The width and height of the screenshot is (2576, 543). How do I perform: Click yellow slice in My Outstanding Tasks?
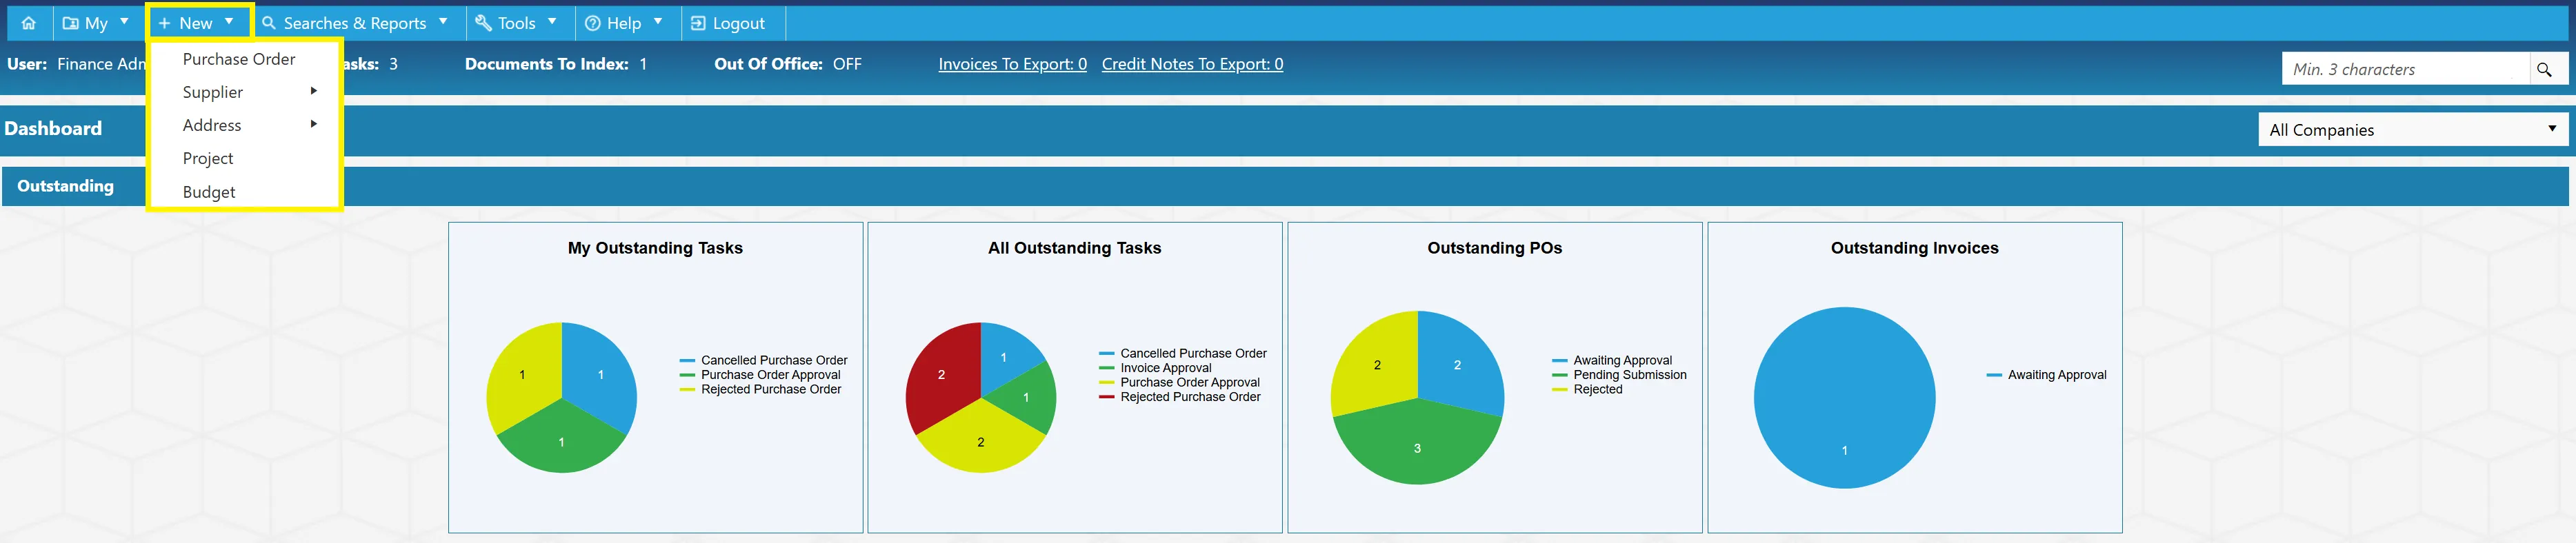(x=522, y=374)
